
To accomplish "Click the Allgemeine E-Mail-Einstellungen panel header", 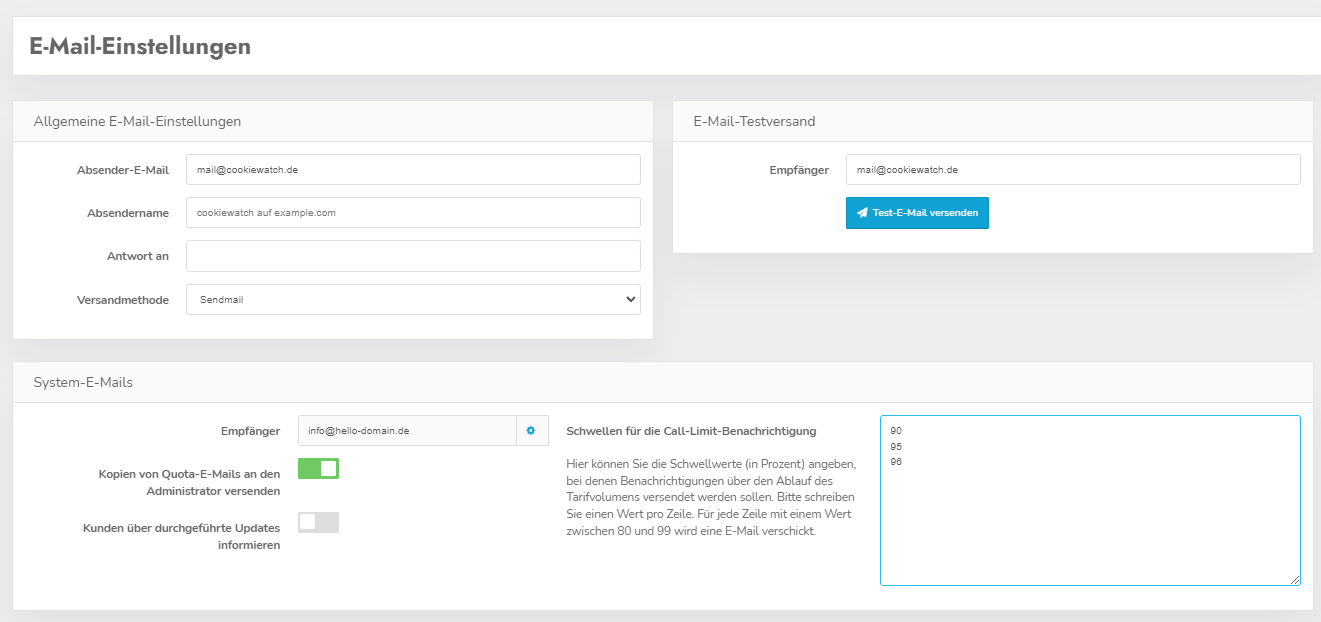I will [137, 121].
